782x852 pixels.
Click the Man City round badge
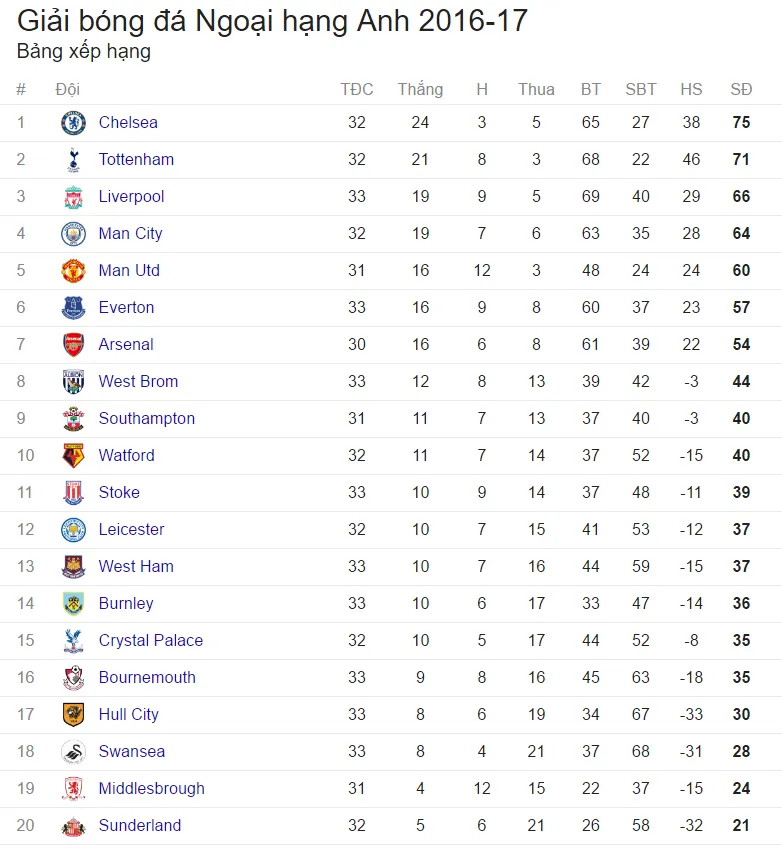coord(73,234)
